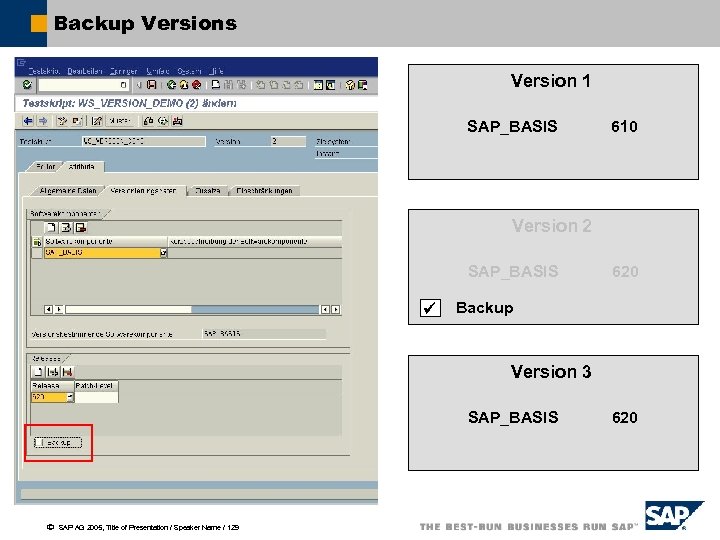Click the Other Object icon

pos(77,121)
